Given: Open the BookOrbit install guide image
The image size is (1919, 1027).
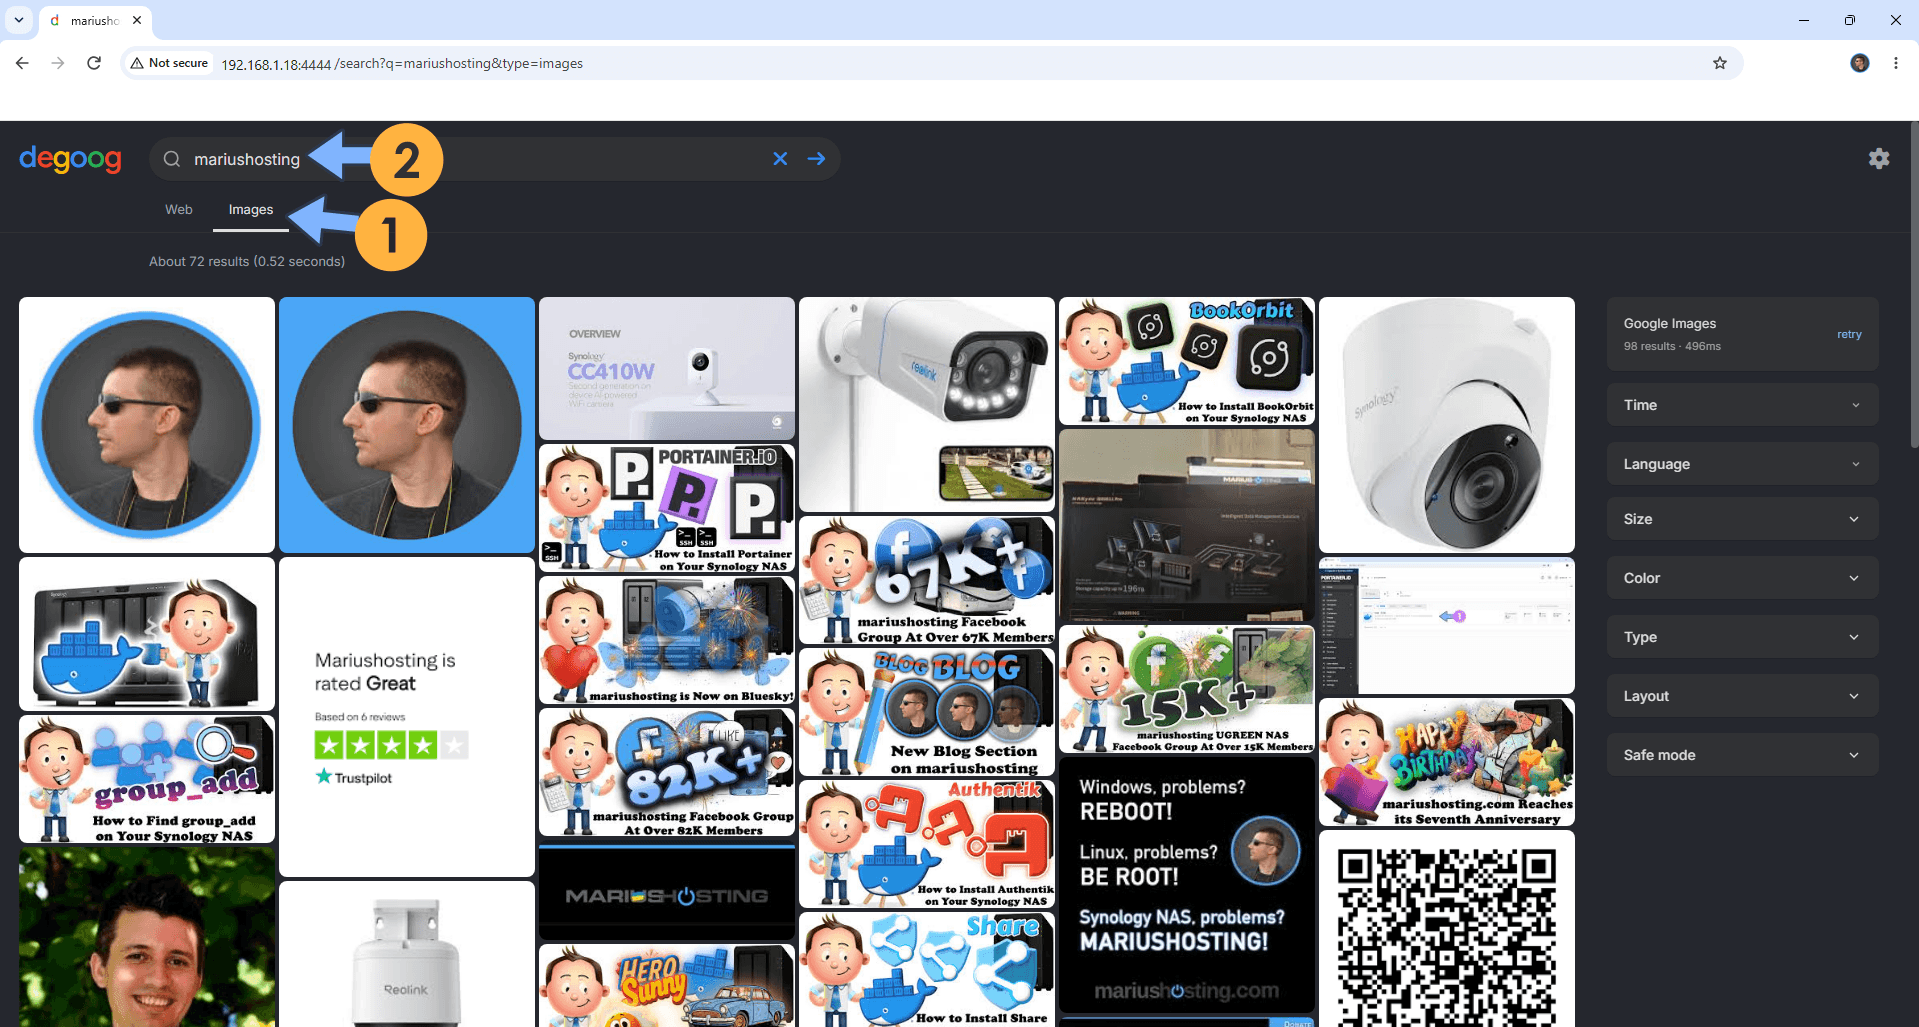Looking at the screenshot, I should click(1187, 361).
